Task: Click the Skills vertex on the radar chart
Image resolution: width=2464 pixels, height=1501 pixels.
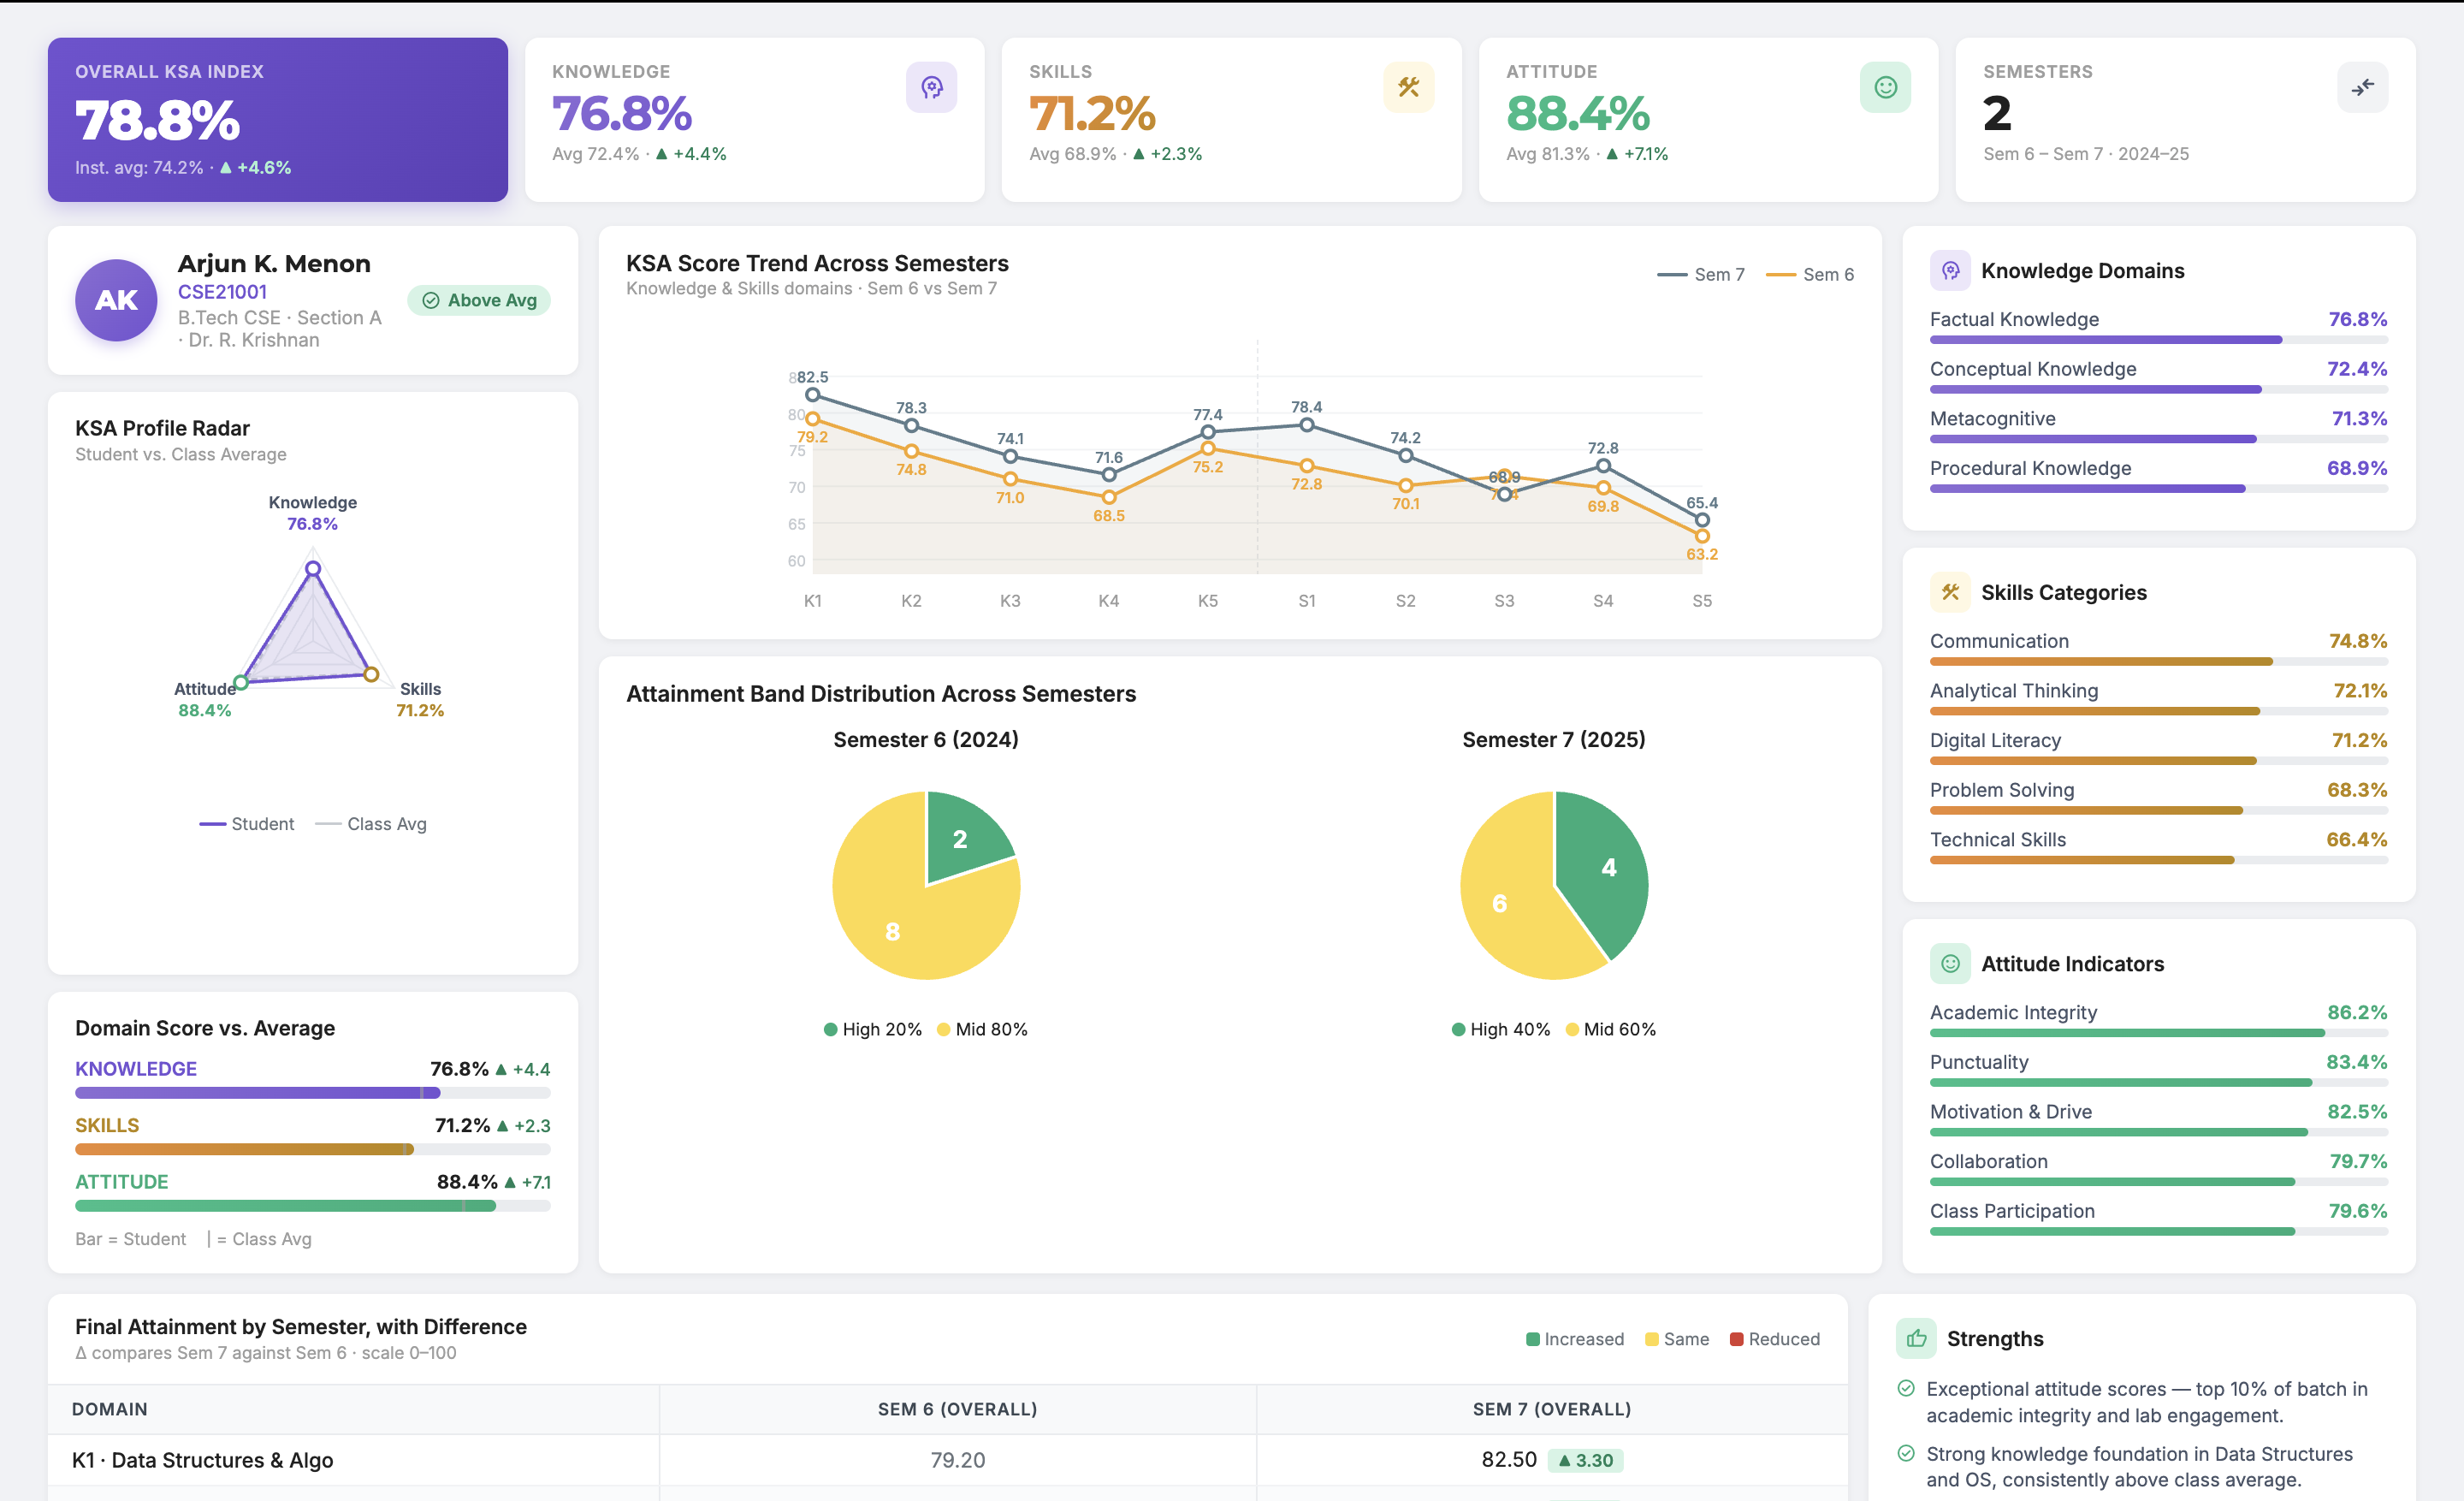Action: click(371, 674)
